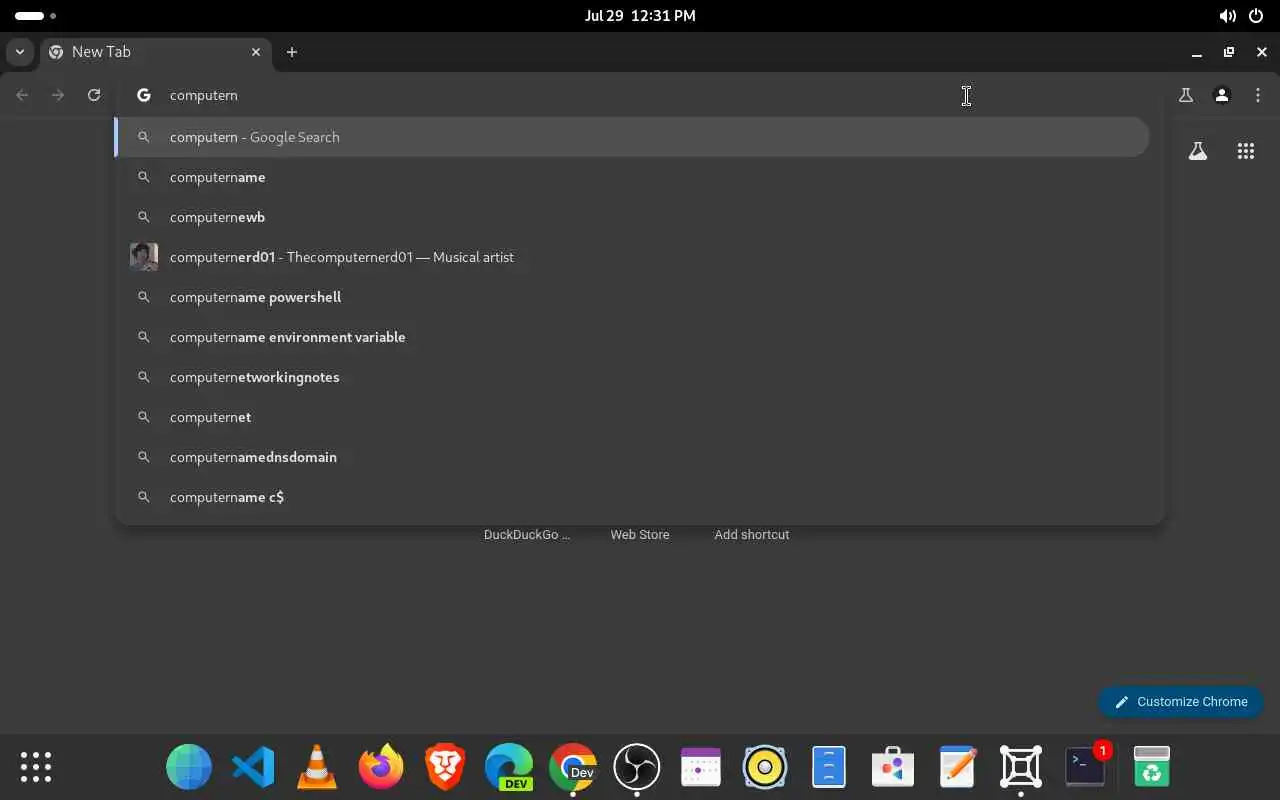Launch VLC media player from dock
The height and width of the screenshot is (800, 1280).
317,767
